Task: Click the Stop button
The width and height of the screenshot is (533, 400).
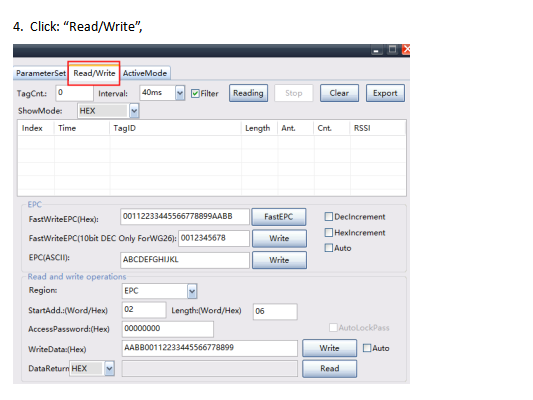Action: tap(294, 93)
